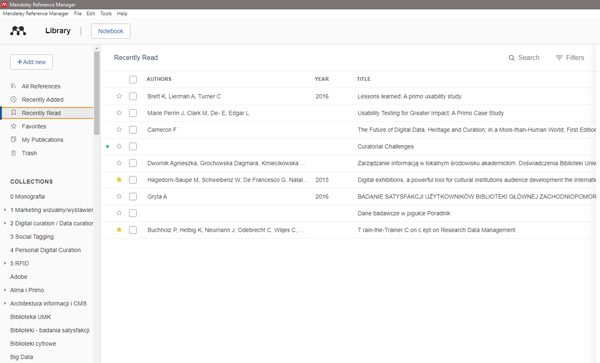Click the Trash bin icon
Screen dimensions: 600x363
click(x=13, y=153)
